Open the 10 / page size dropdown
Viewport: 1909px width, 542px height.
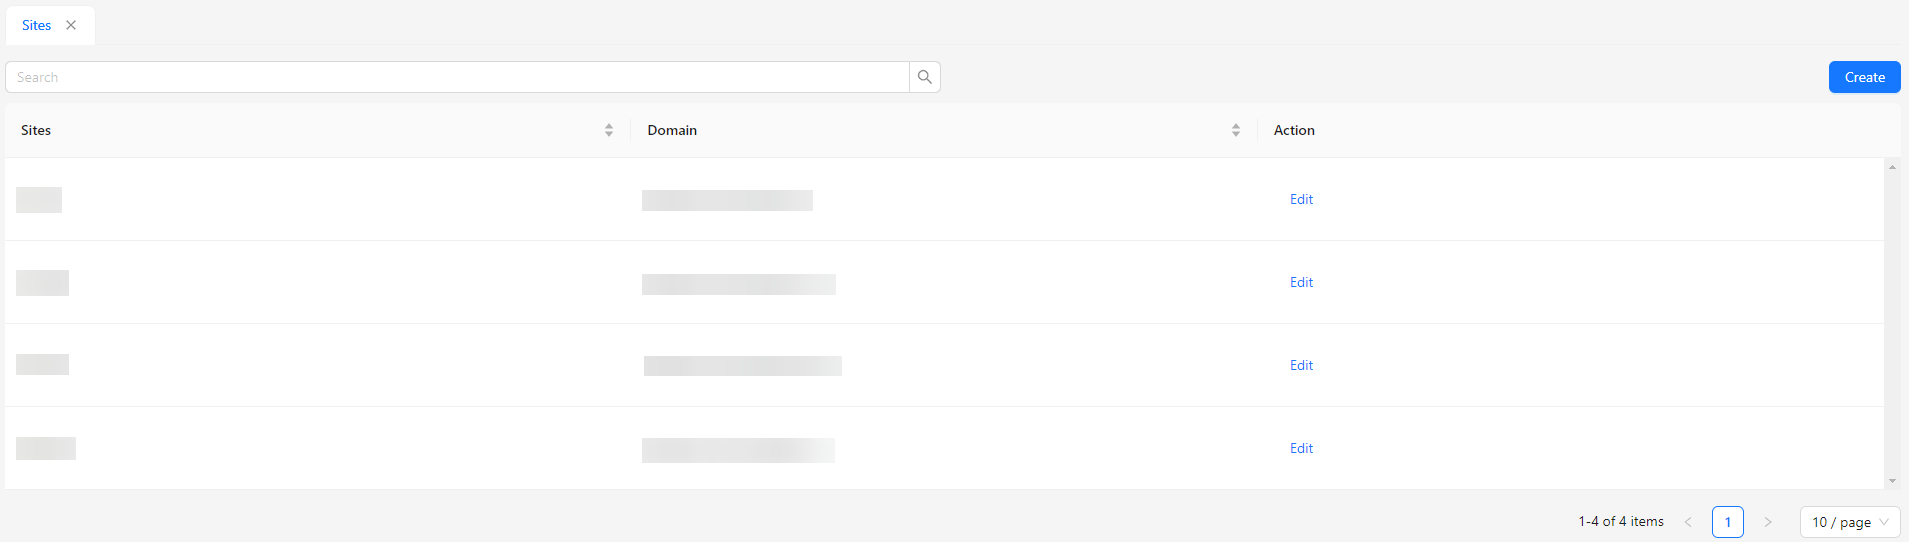(x=1850, y=522)
